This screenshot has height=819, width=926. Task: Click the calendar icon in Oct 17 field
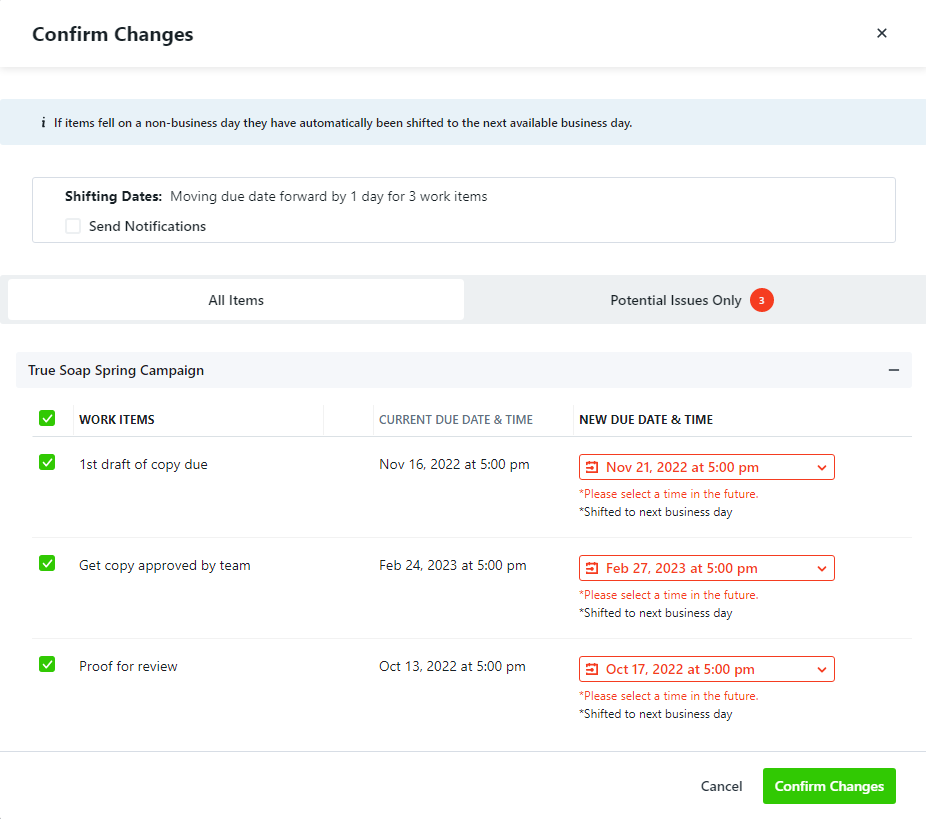[592, 669]
